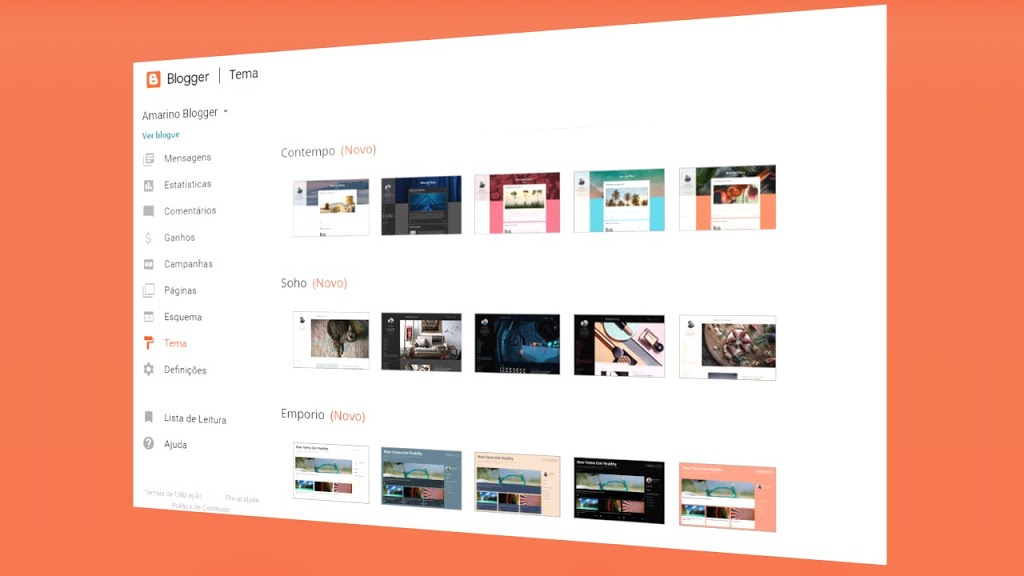Click the Privacidade footer link
Viewport: 1024px width, 576px height.
(242, 499)
